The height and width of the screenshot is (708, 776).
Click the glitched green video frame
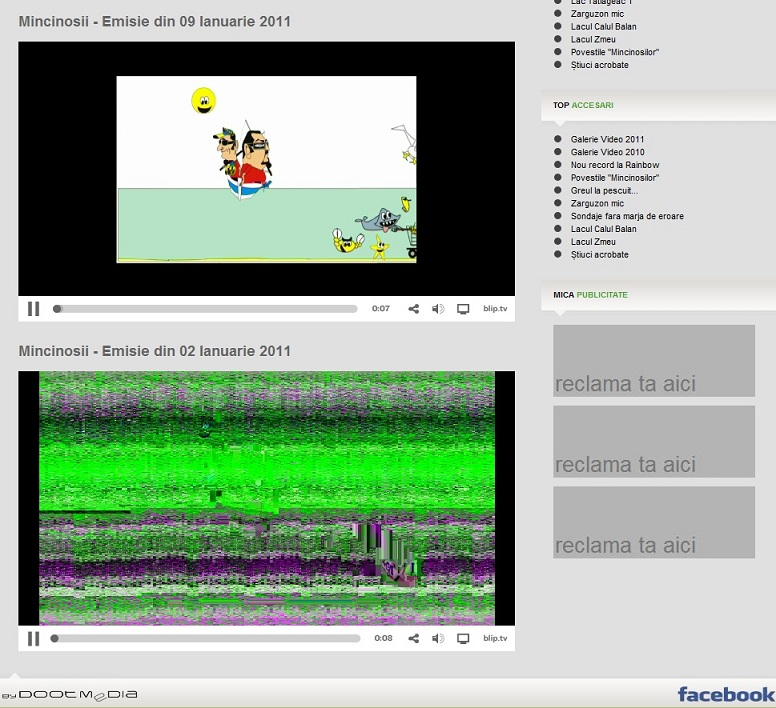click(x=267, y=498)
